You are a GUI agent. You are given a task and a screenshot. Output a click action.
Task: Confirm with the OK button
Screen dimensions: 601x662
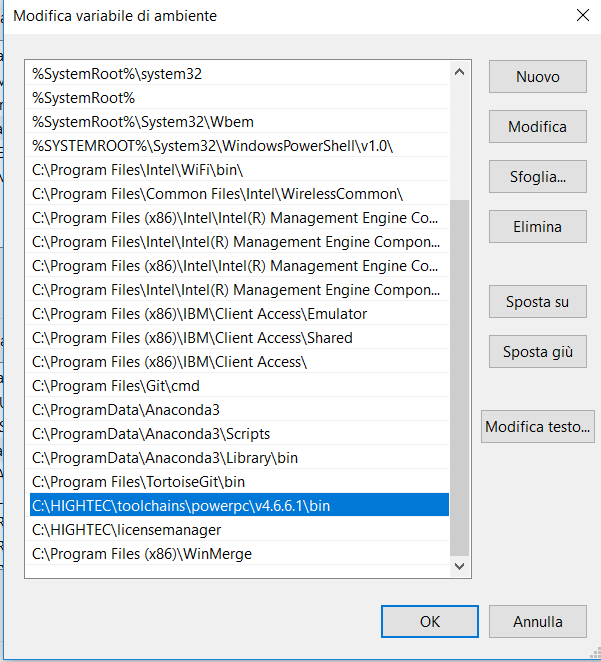tap(429, 622)
